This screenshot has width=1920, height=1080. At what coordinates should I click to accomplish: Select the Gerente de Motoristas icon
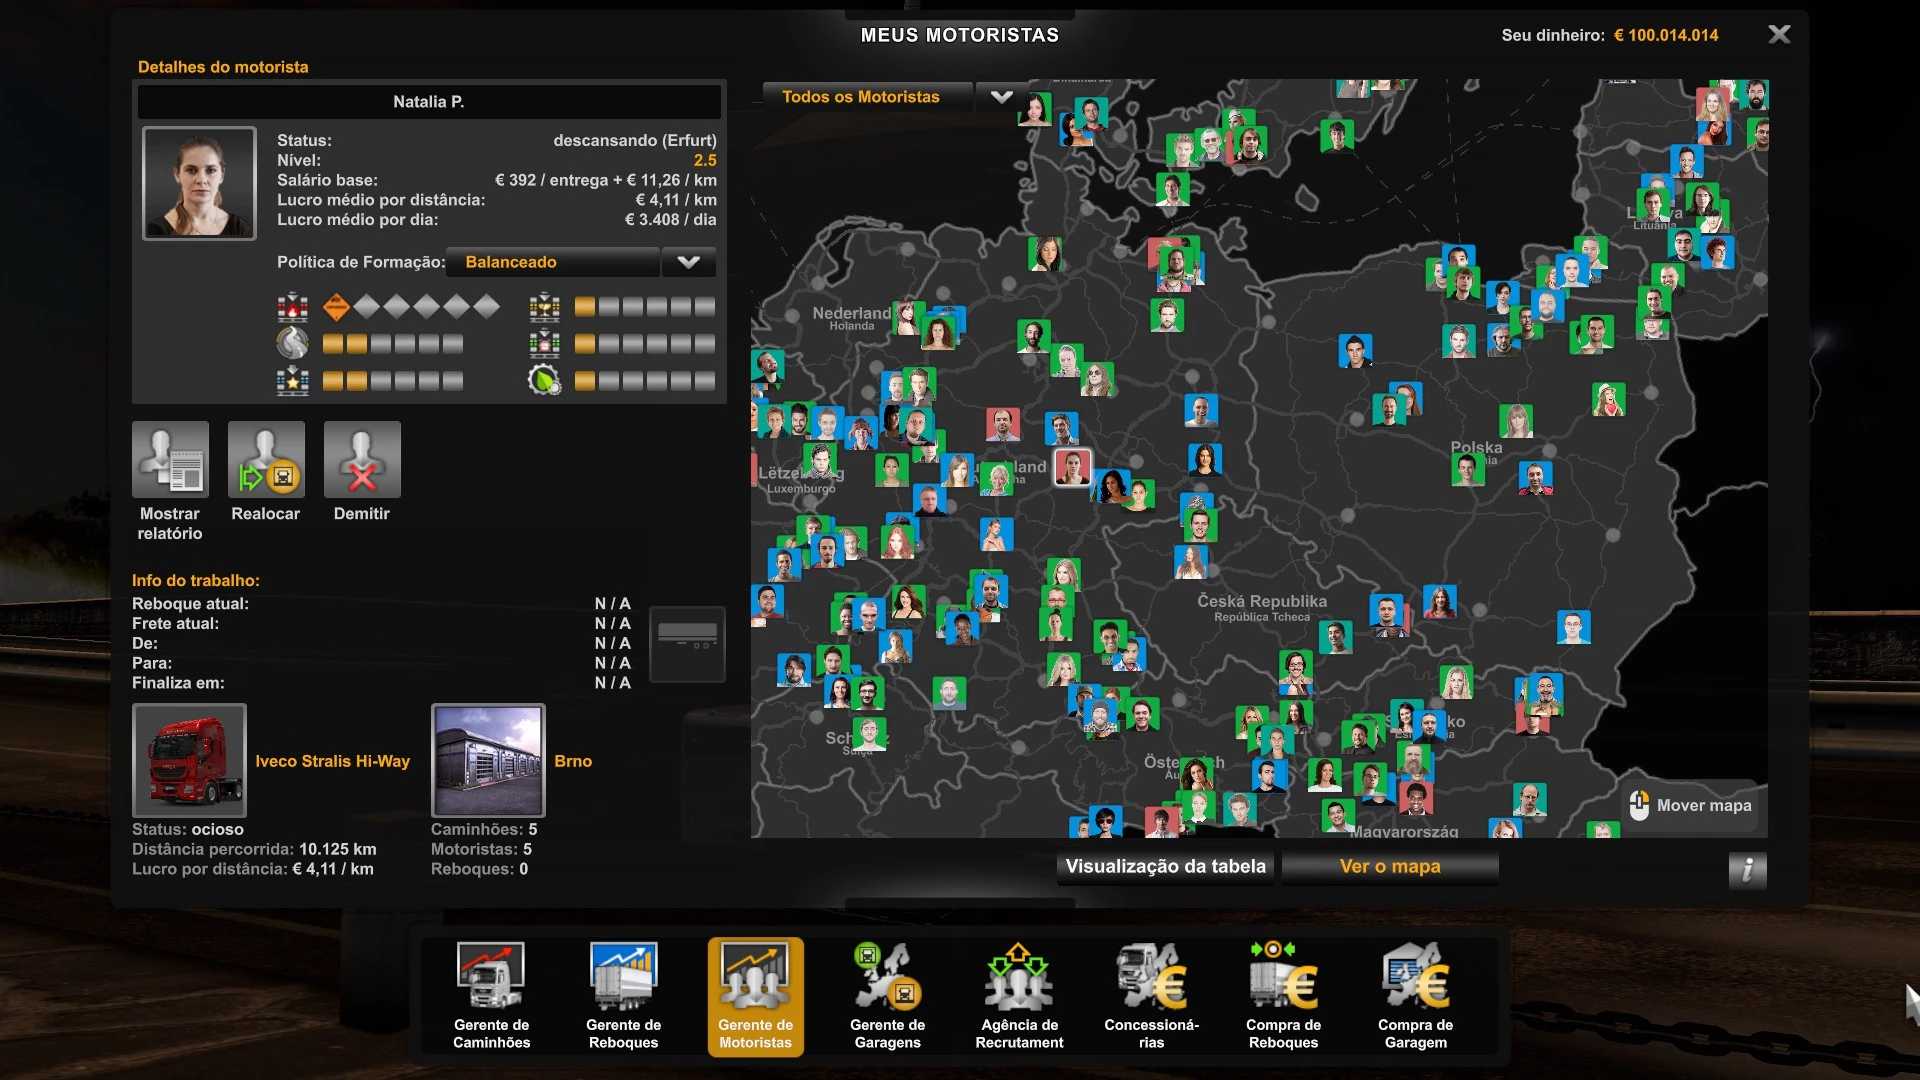tap(755, 995)
